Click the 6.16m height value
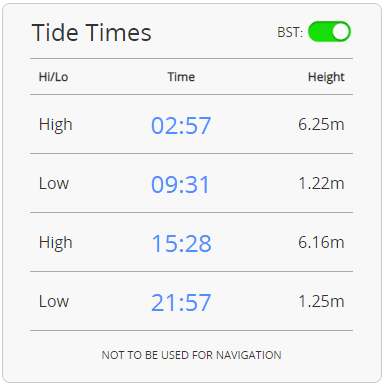The width and height of the screenshot is (385, 386). (x=321, y=242)
